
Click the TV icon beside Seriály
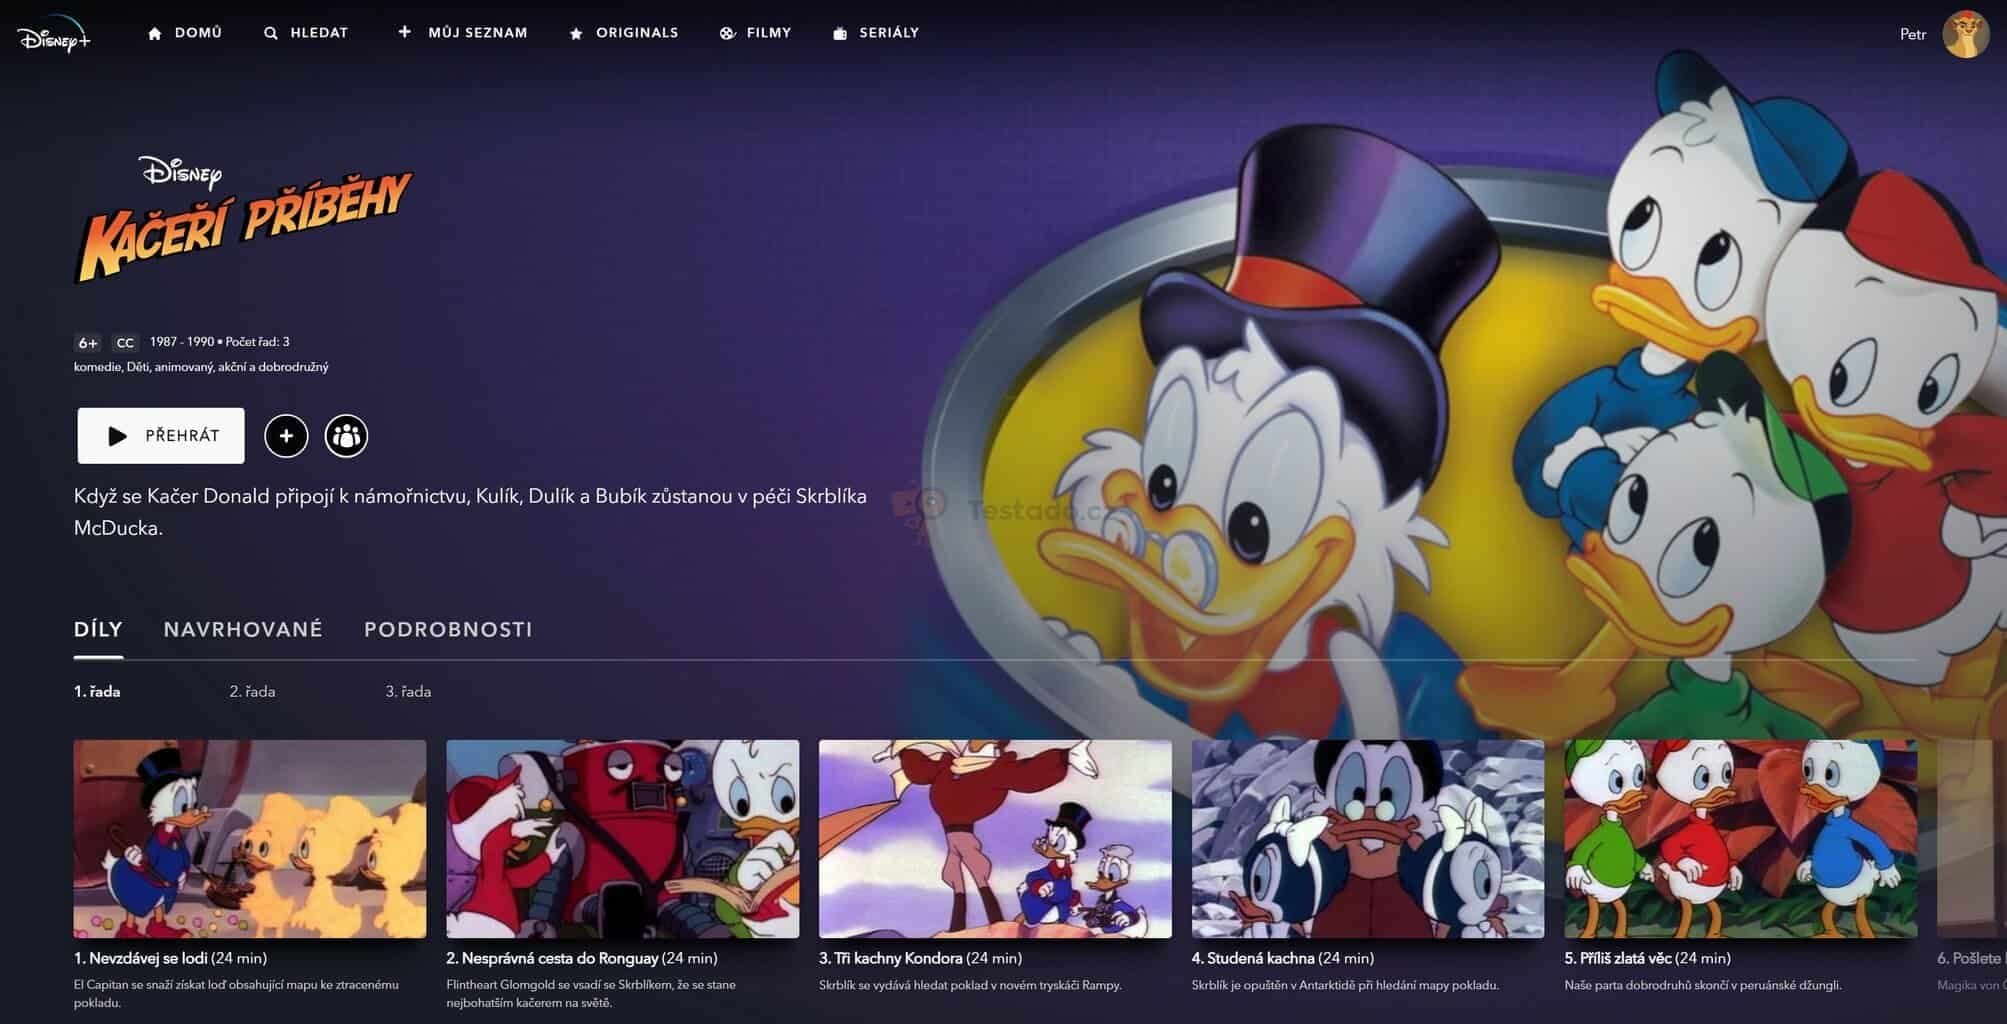point(840,33)
